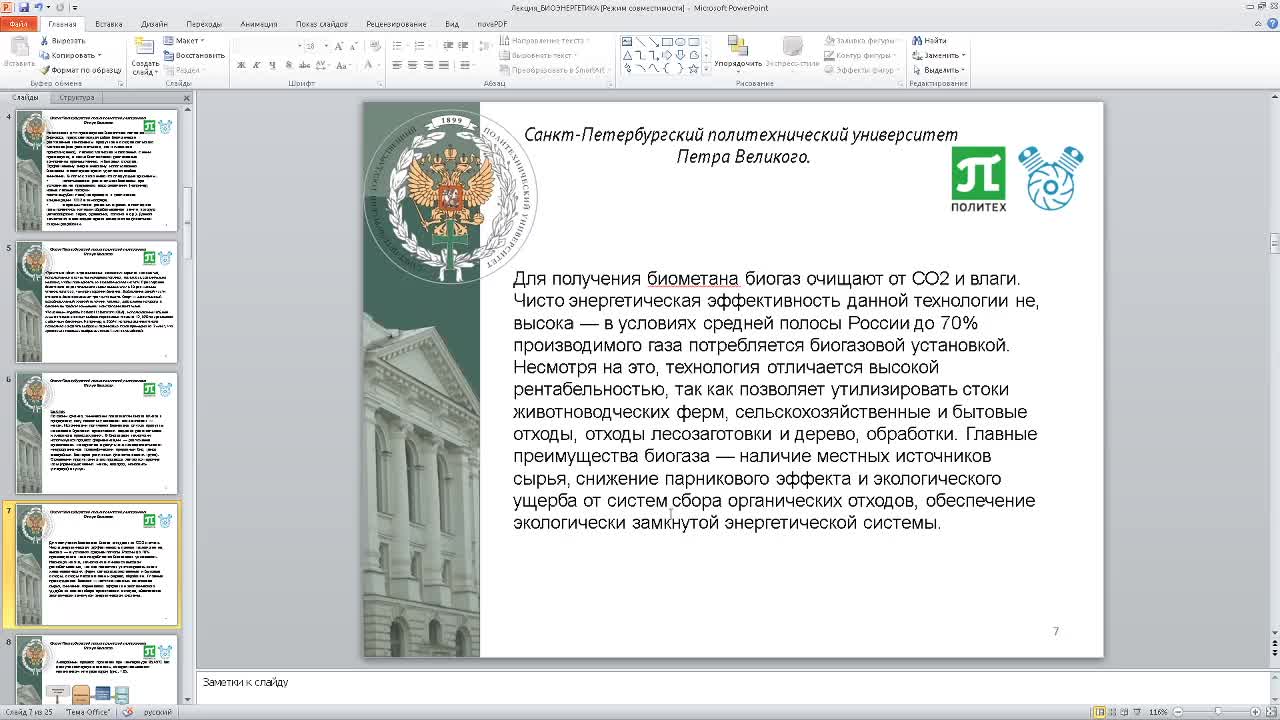The width and height of the screenshot is (1280, 720).
Task: Click the Undo arrow icon
Action: [38, 7]
